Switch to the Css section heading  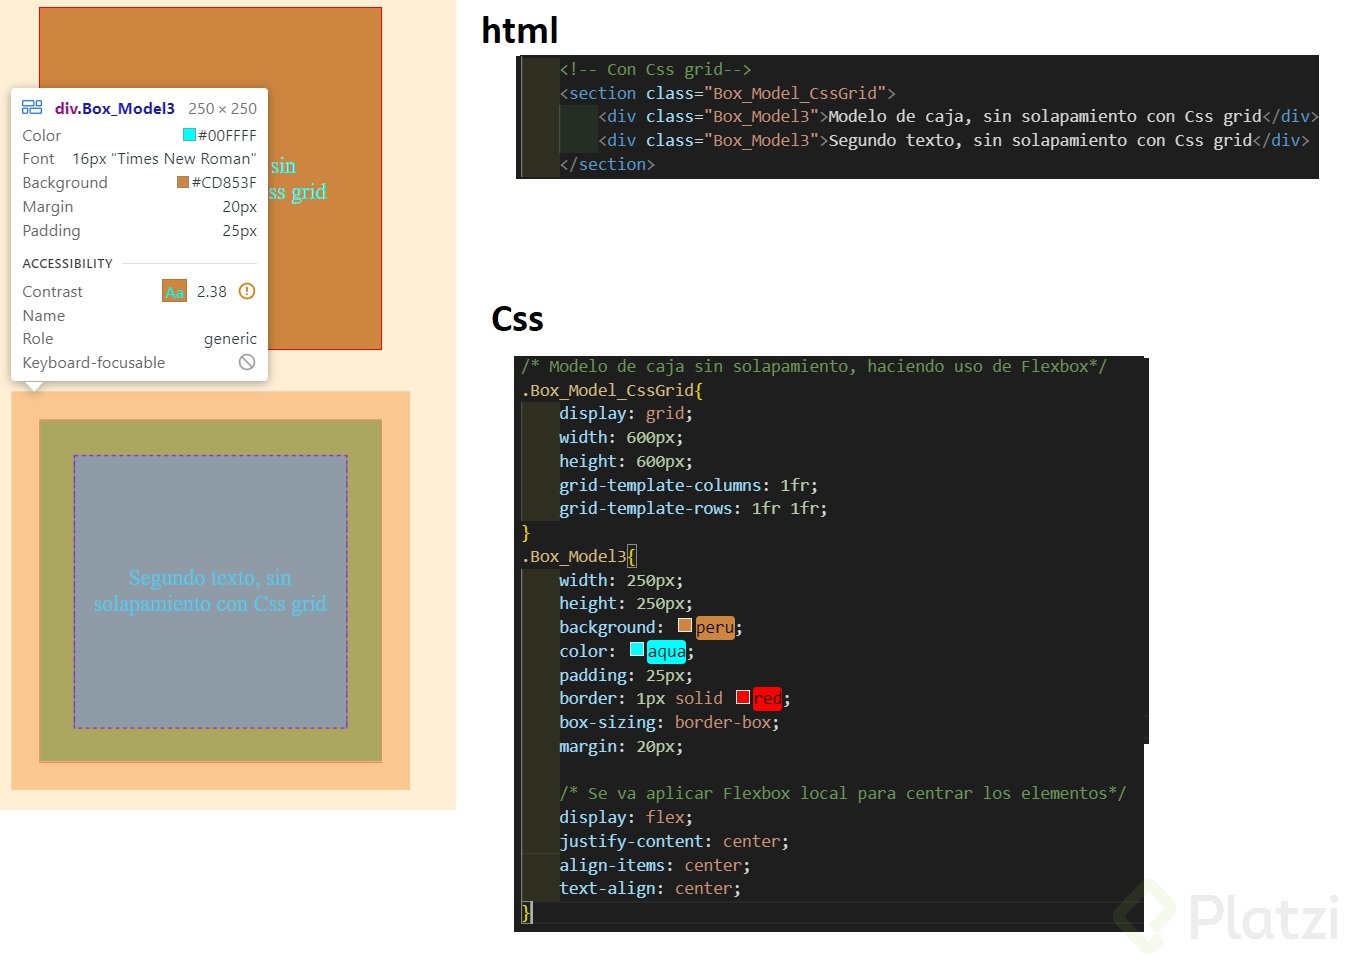[x=517, y=318]
